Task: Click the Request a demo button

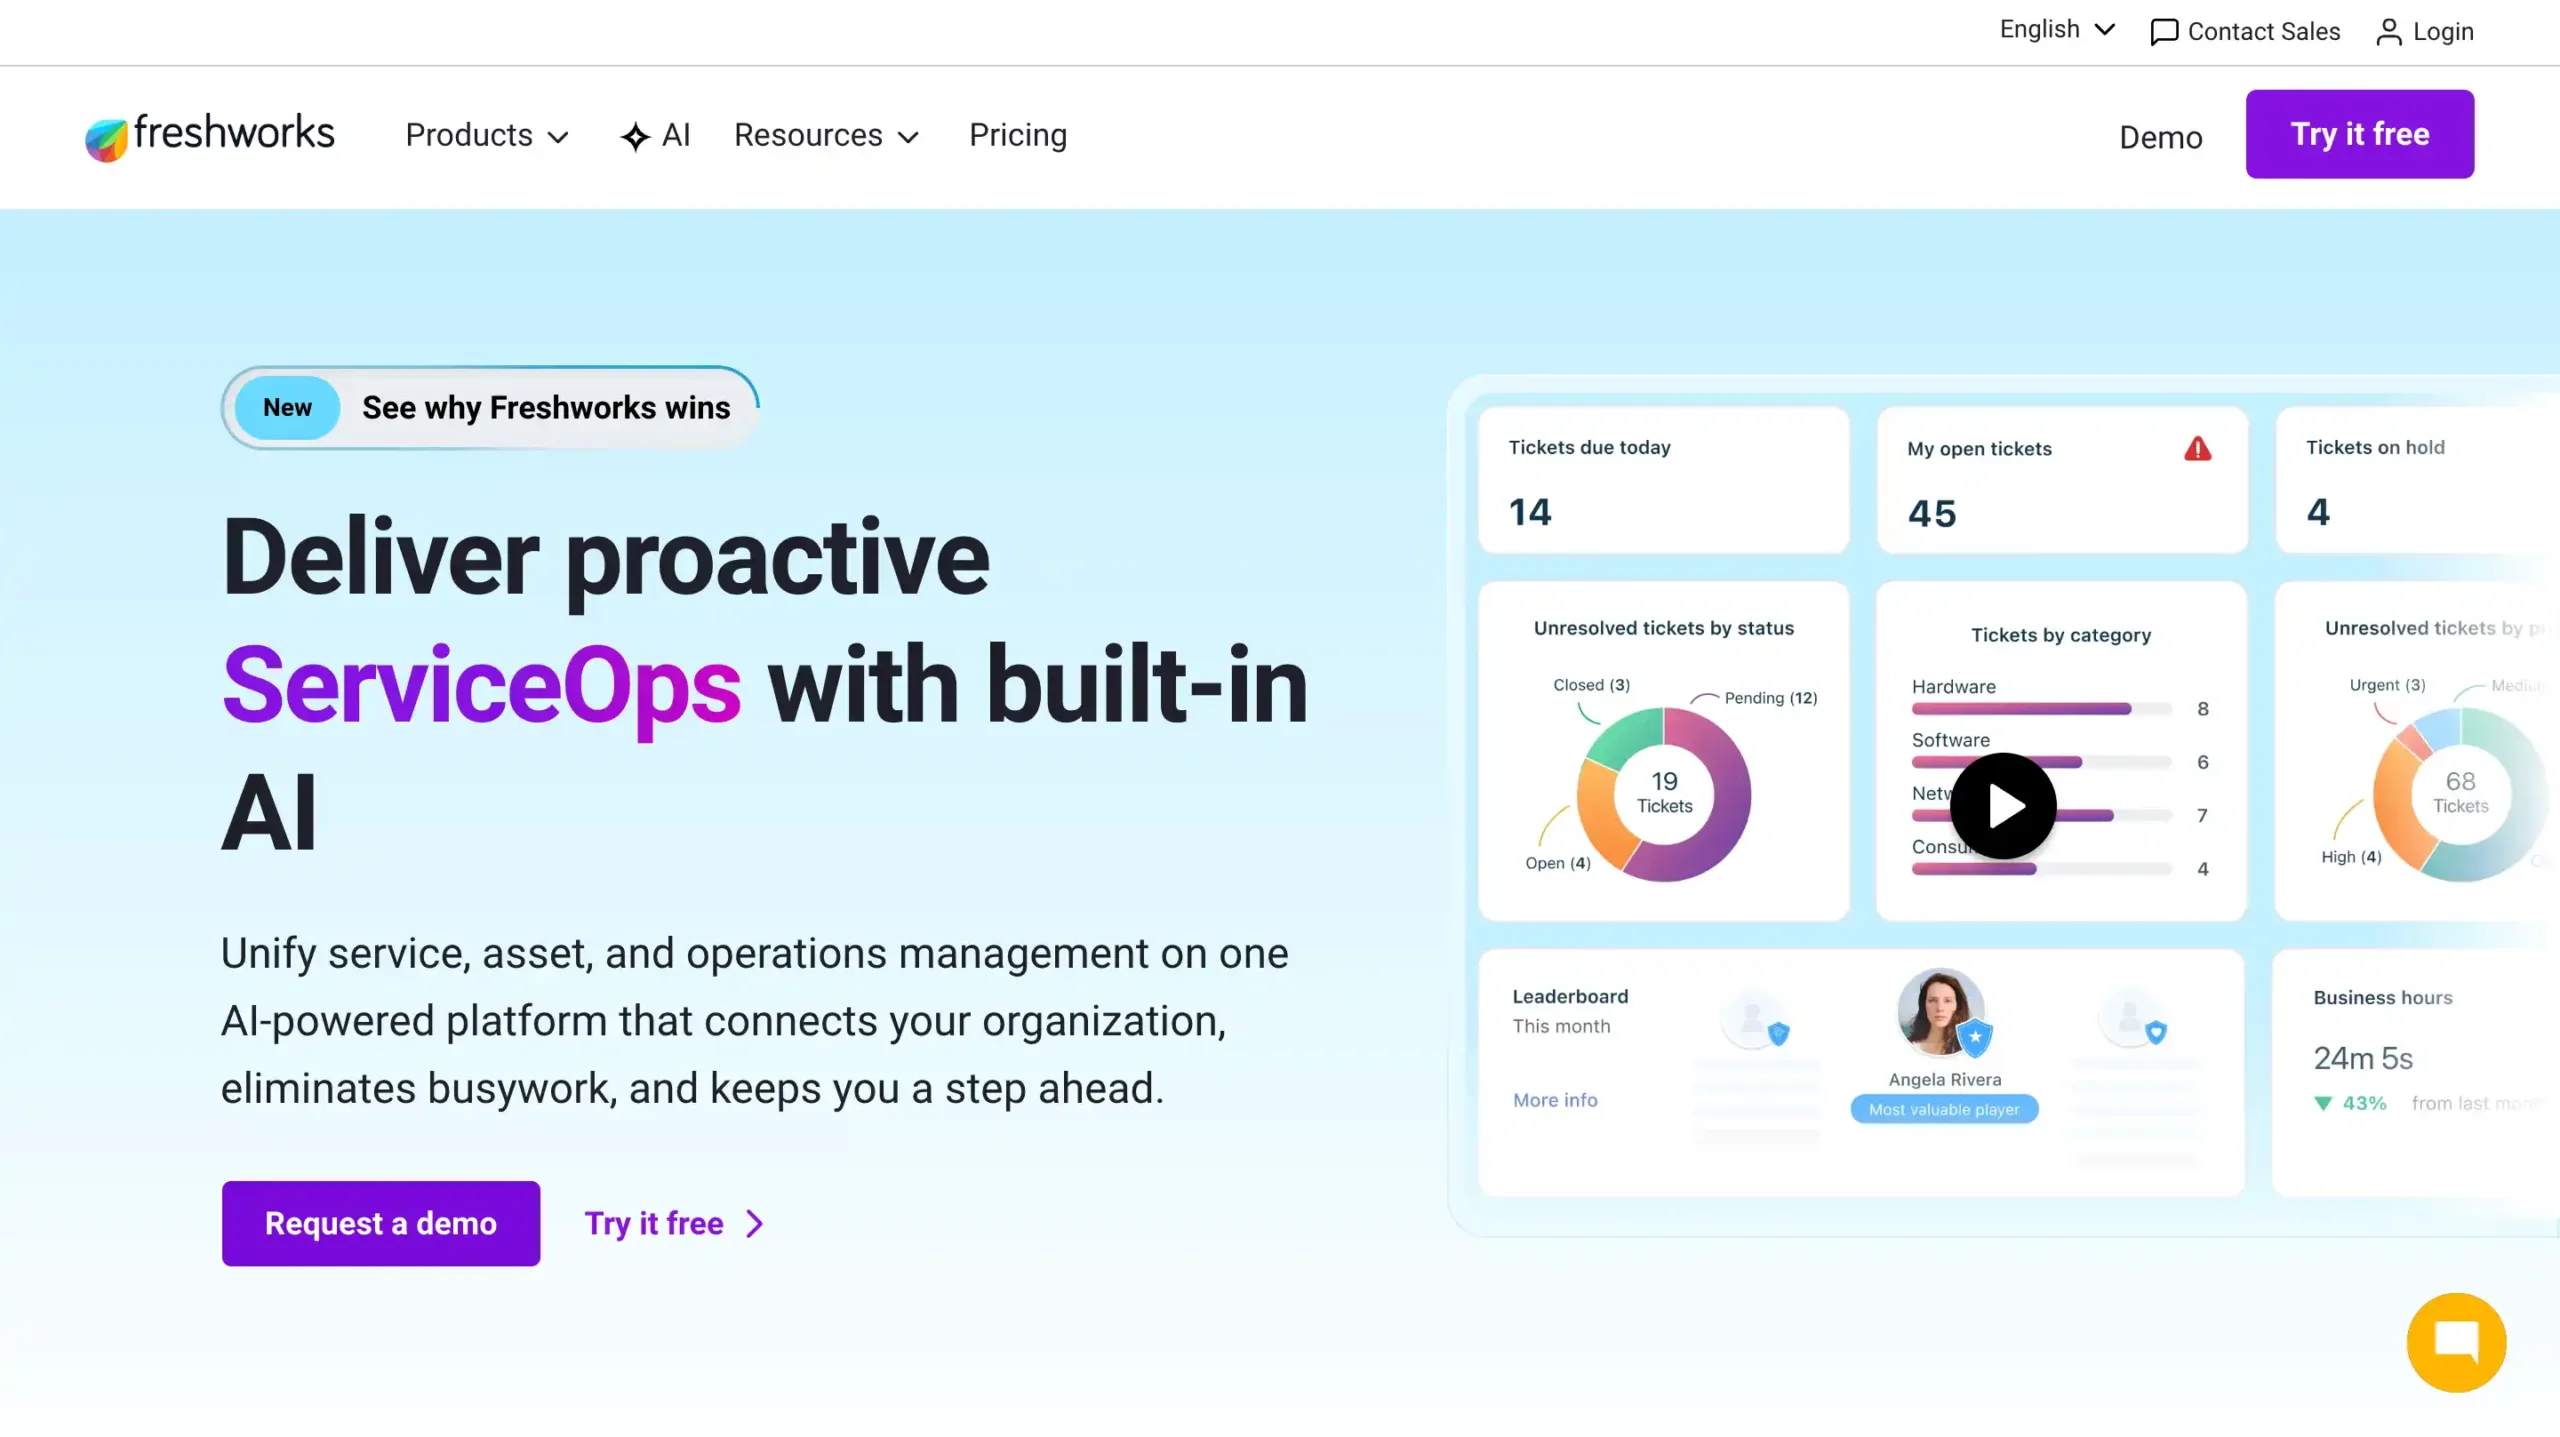Action: coord(381,1223)
